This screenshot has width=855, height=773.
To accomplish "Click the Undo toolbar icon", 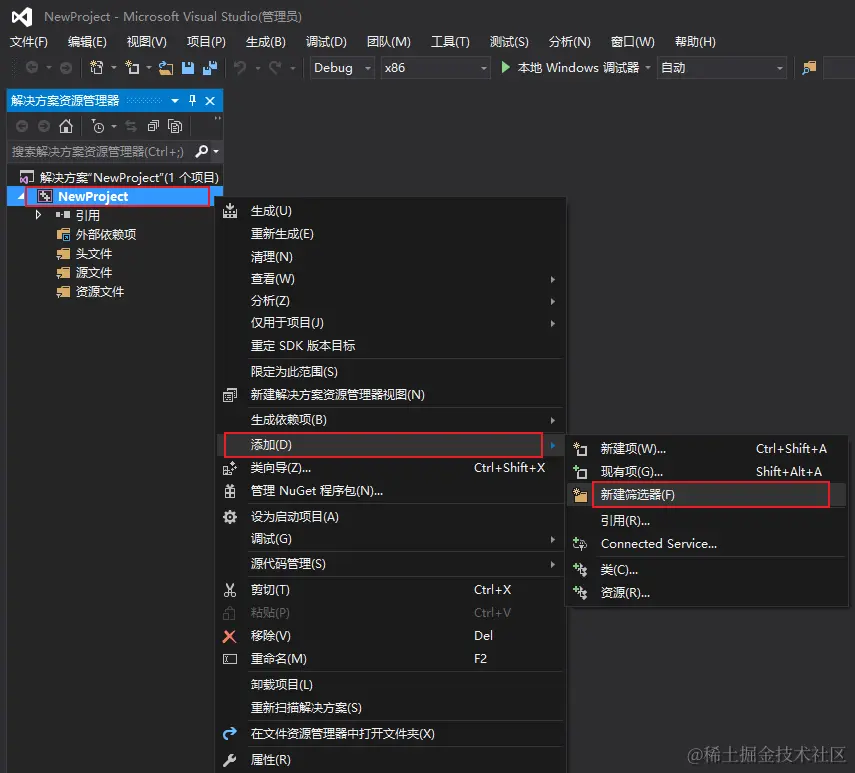I will tap(240, 68).
